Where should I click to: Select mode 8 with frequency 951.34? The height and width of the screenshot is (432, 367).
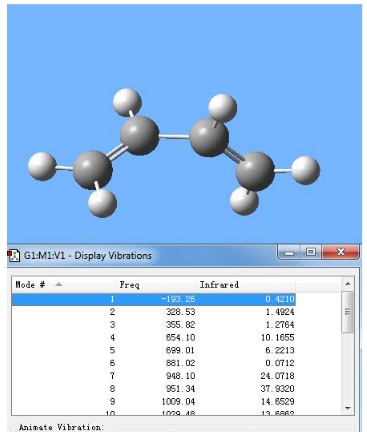(x=154, y=389)
